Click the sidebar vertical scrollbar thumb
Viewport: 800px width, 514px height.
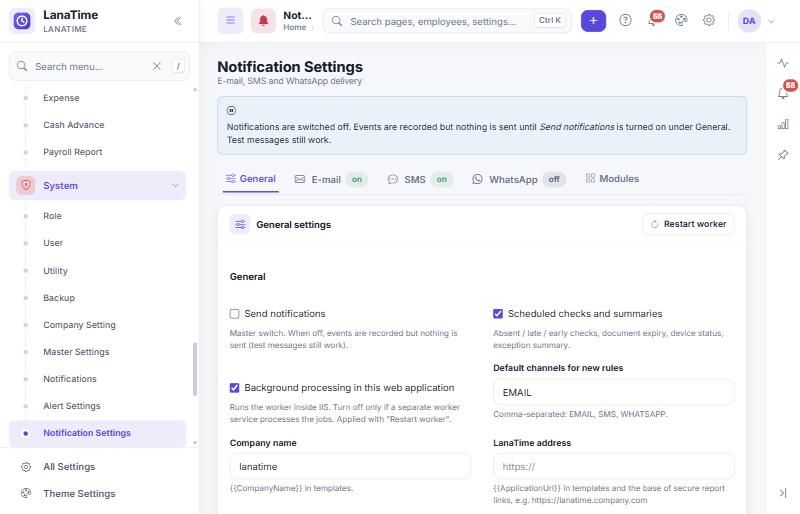(195, 369)
